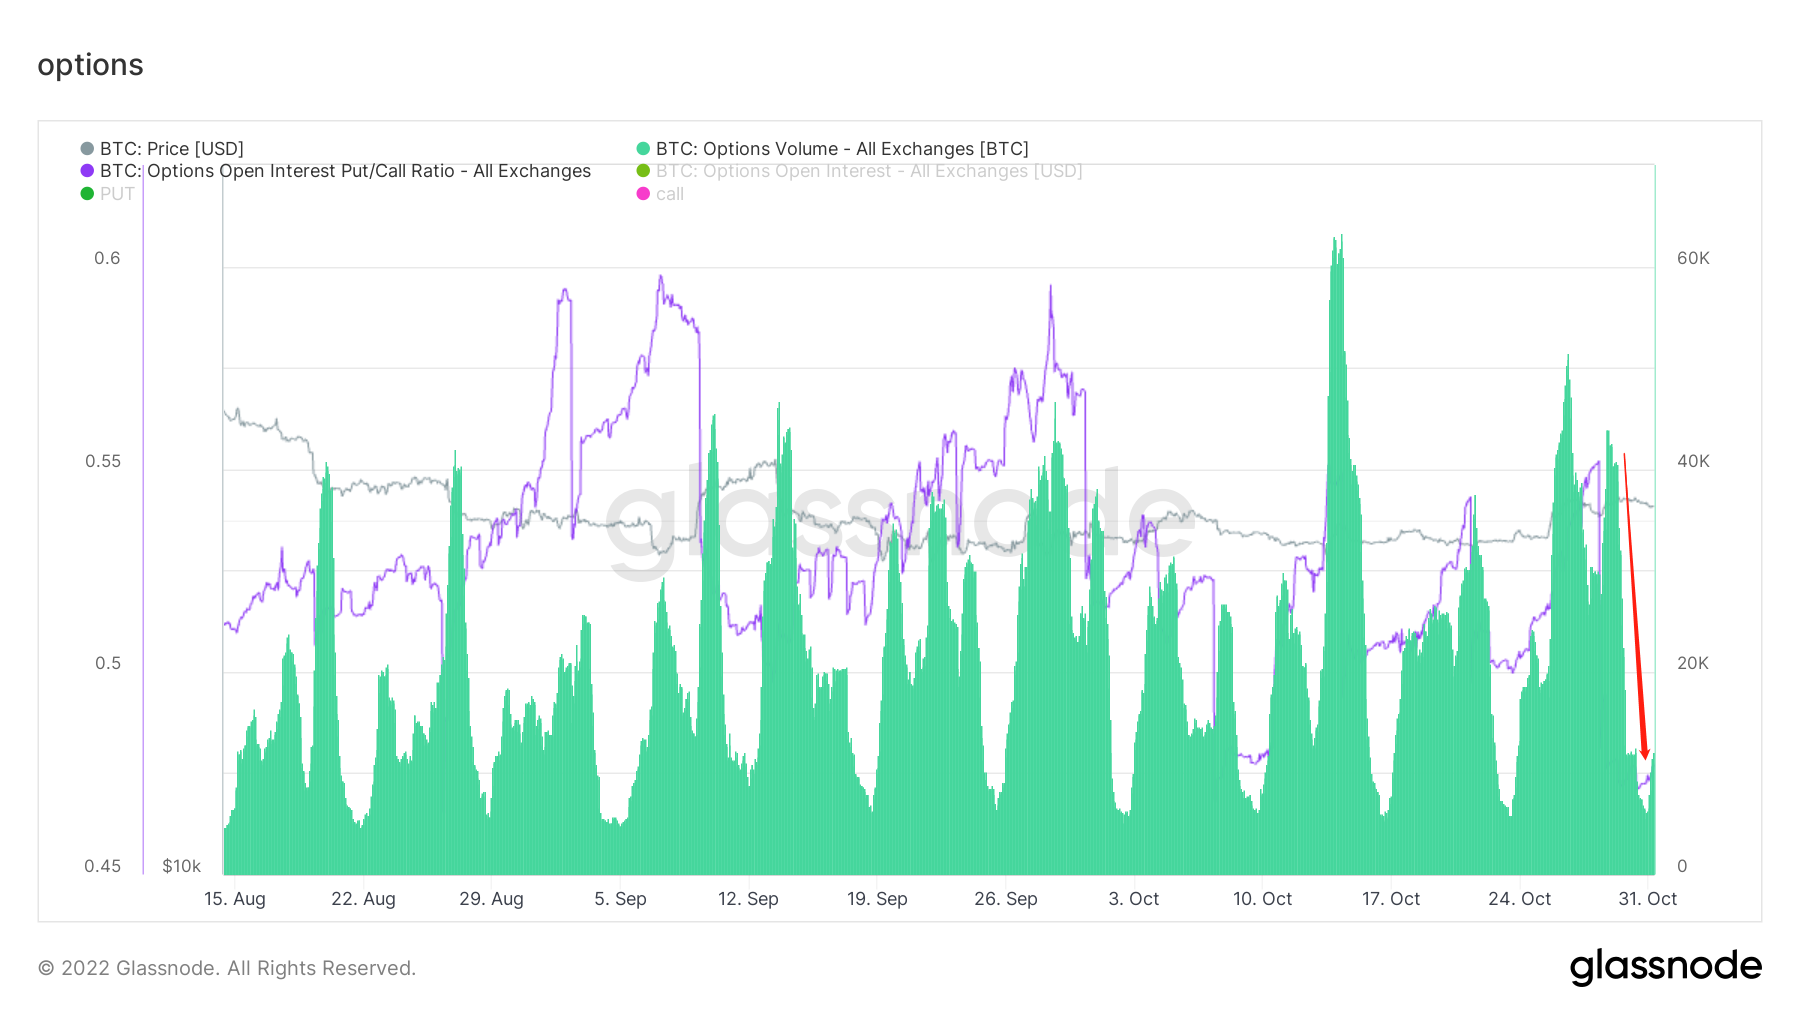
Task: Toggle the Options Volume All Exchanges [BTC] label
Action: (842, 149)
